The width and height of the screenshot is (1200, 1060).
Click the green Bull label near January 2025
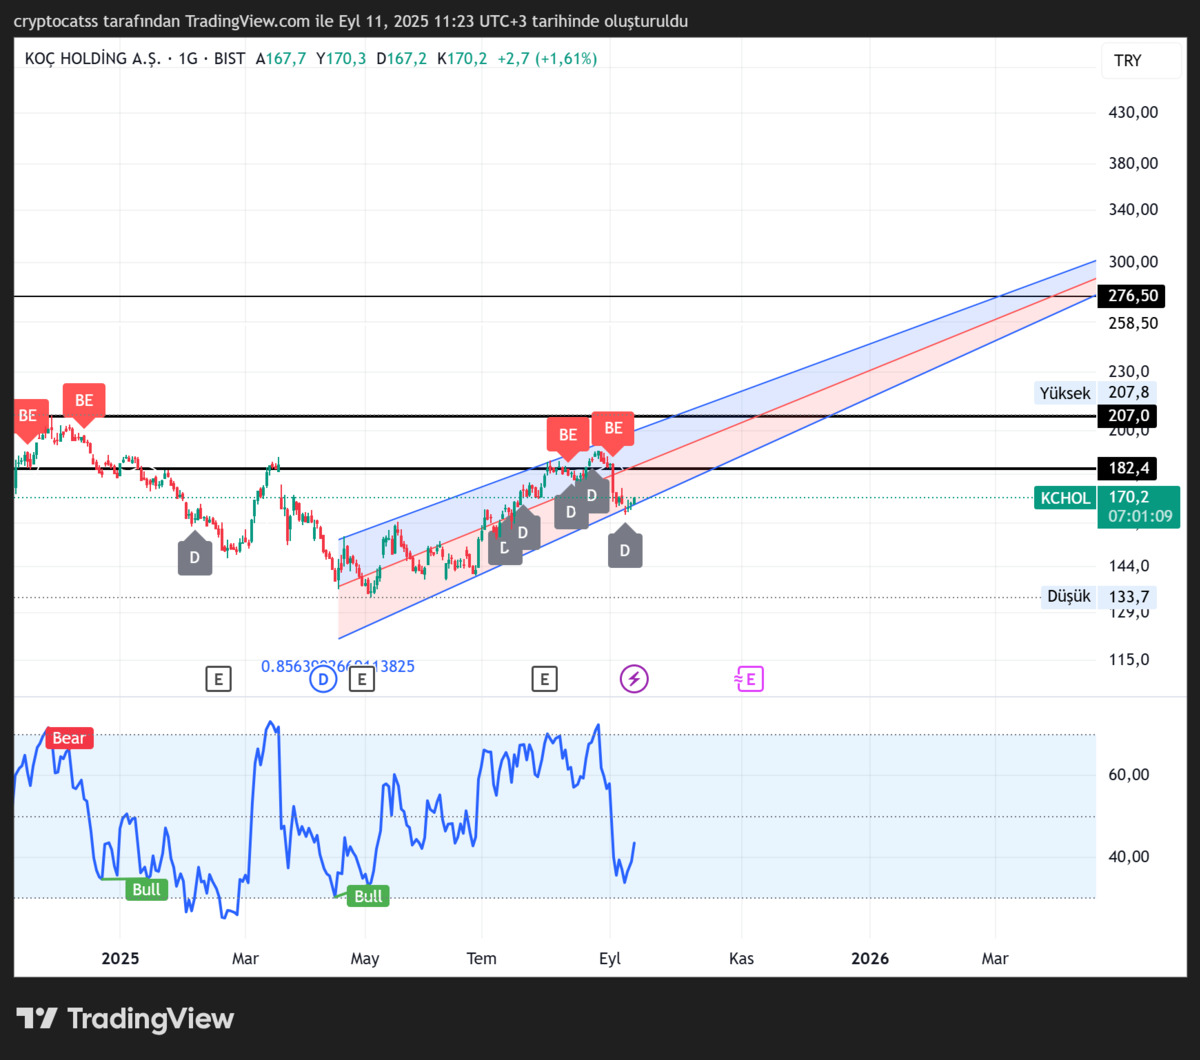click(146, 889)
